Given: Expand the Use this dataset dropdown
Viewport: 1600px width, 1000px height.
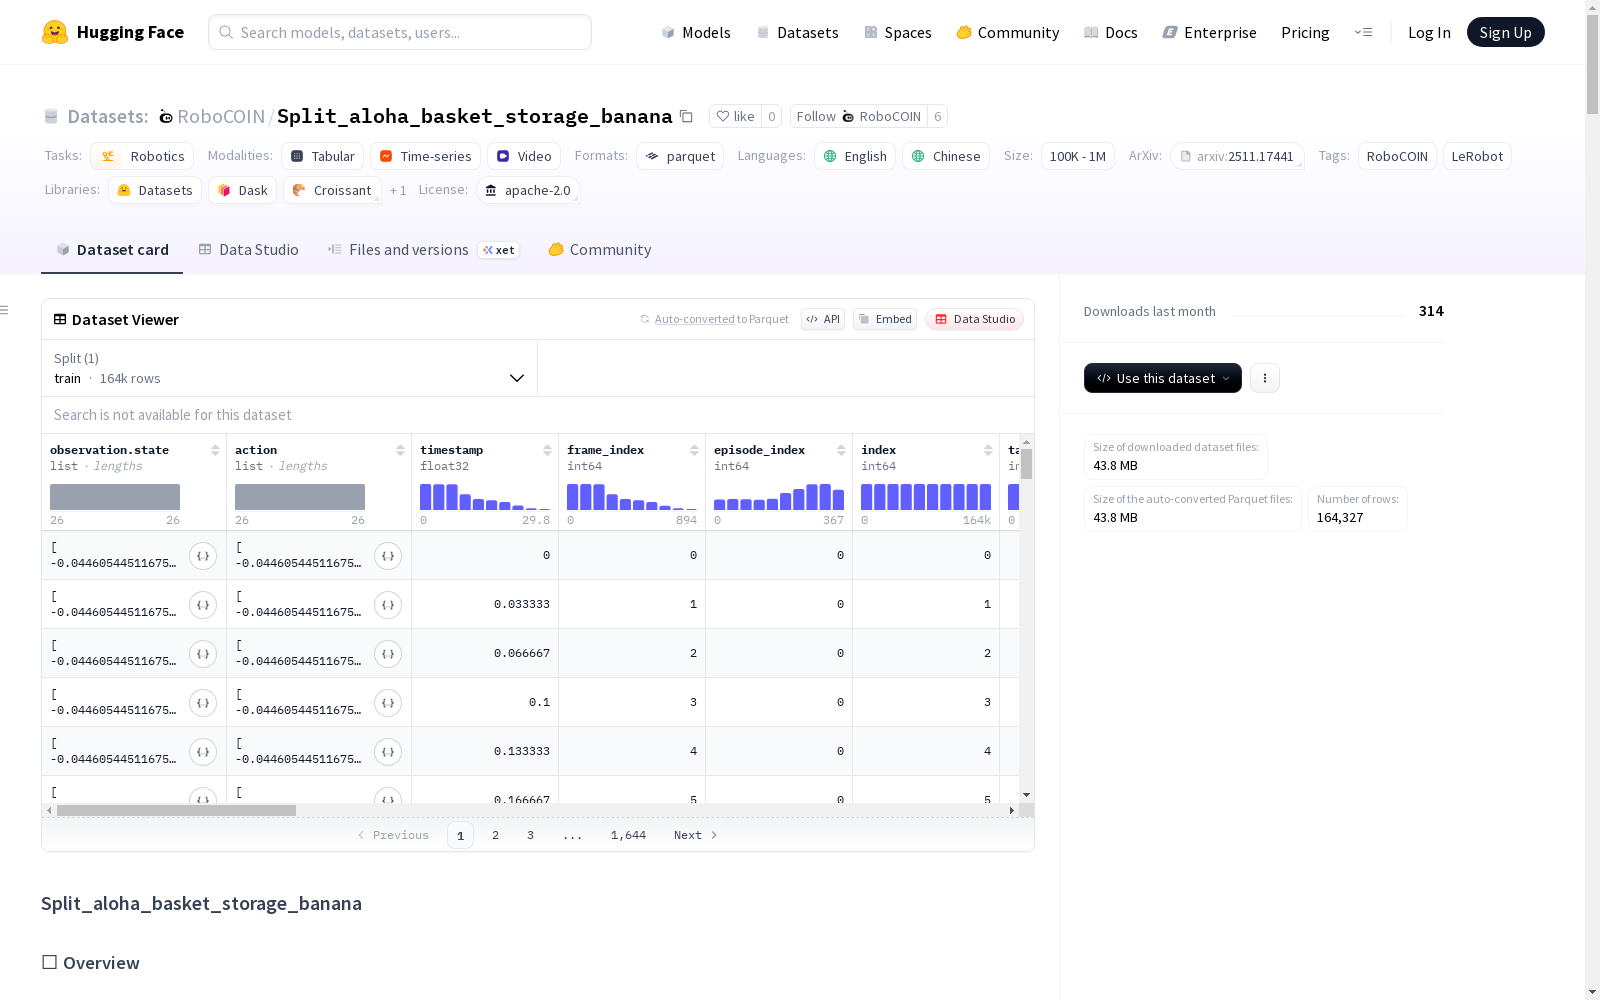Looking at the screenshot, I should click(1163, 378).
